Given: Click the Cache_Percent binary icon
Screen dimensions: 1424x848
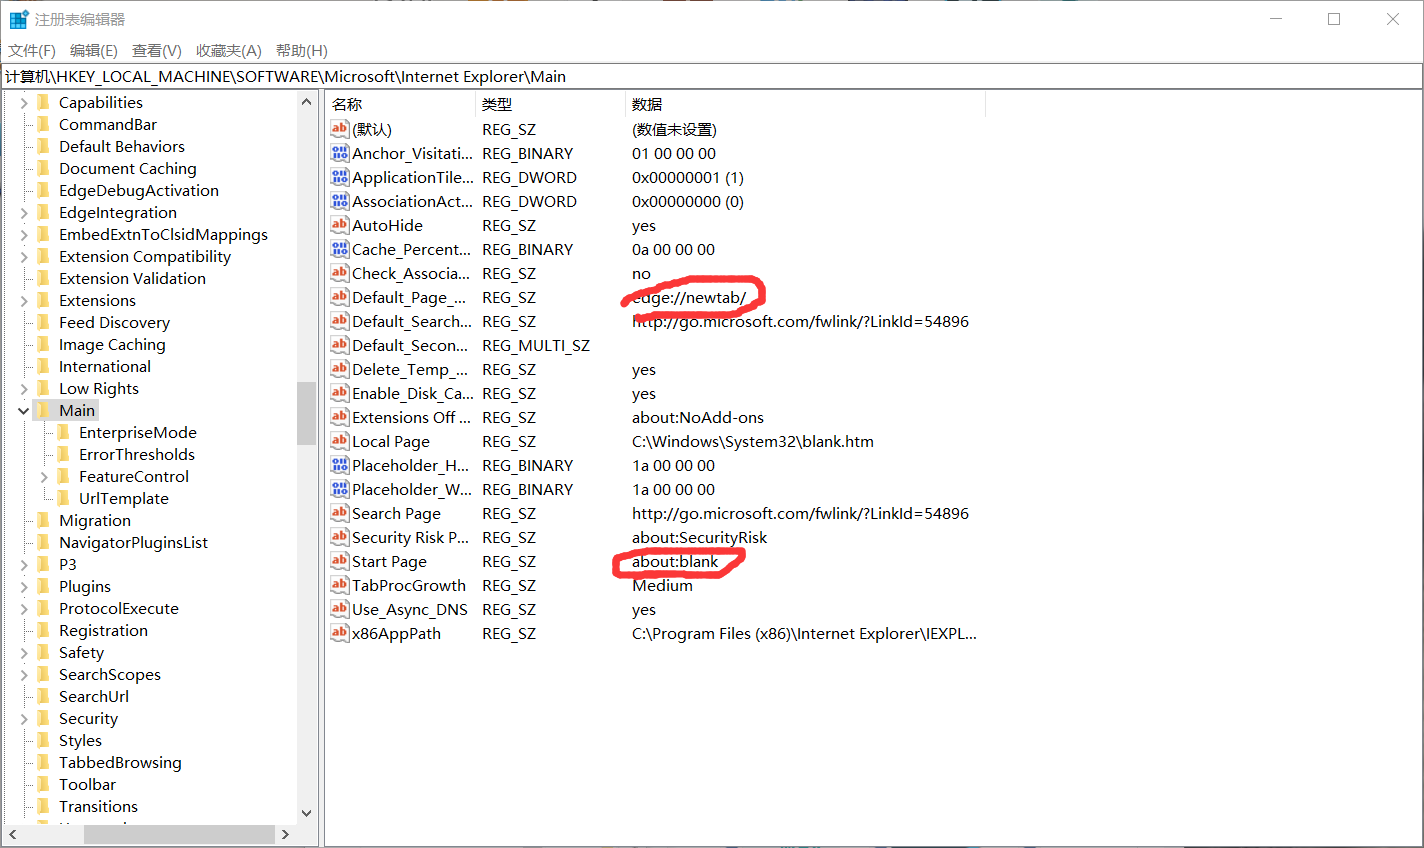Looking at the screenshot, I should [x=340, y=249].
